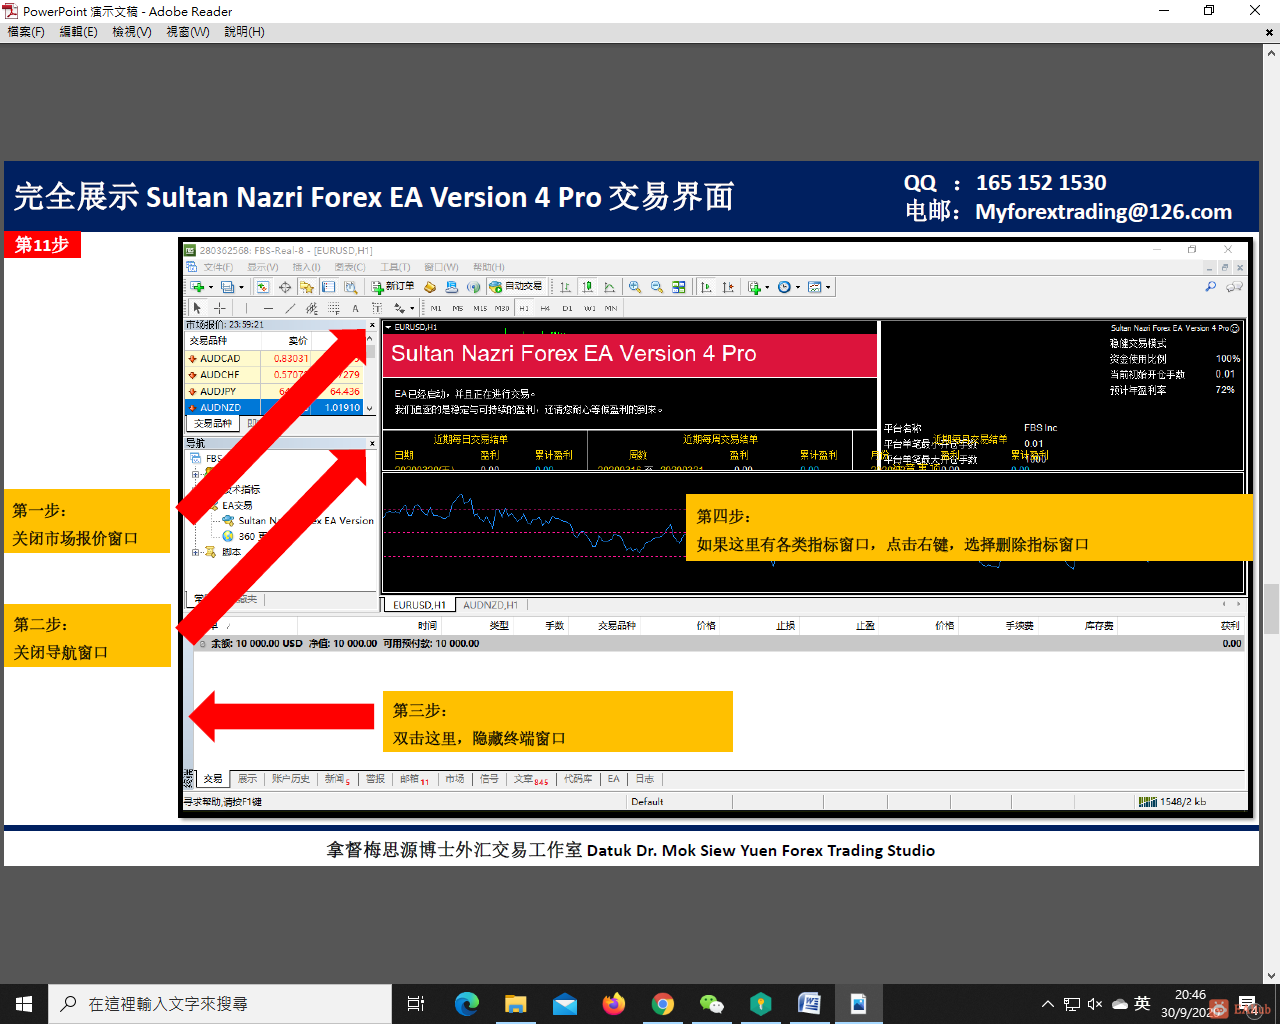Open the Windows Start menu
This screenshot has width=1280, height=1024.
pos(24,1004)
